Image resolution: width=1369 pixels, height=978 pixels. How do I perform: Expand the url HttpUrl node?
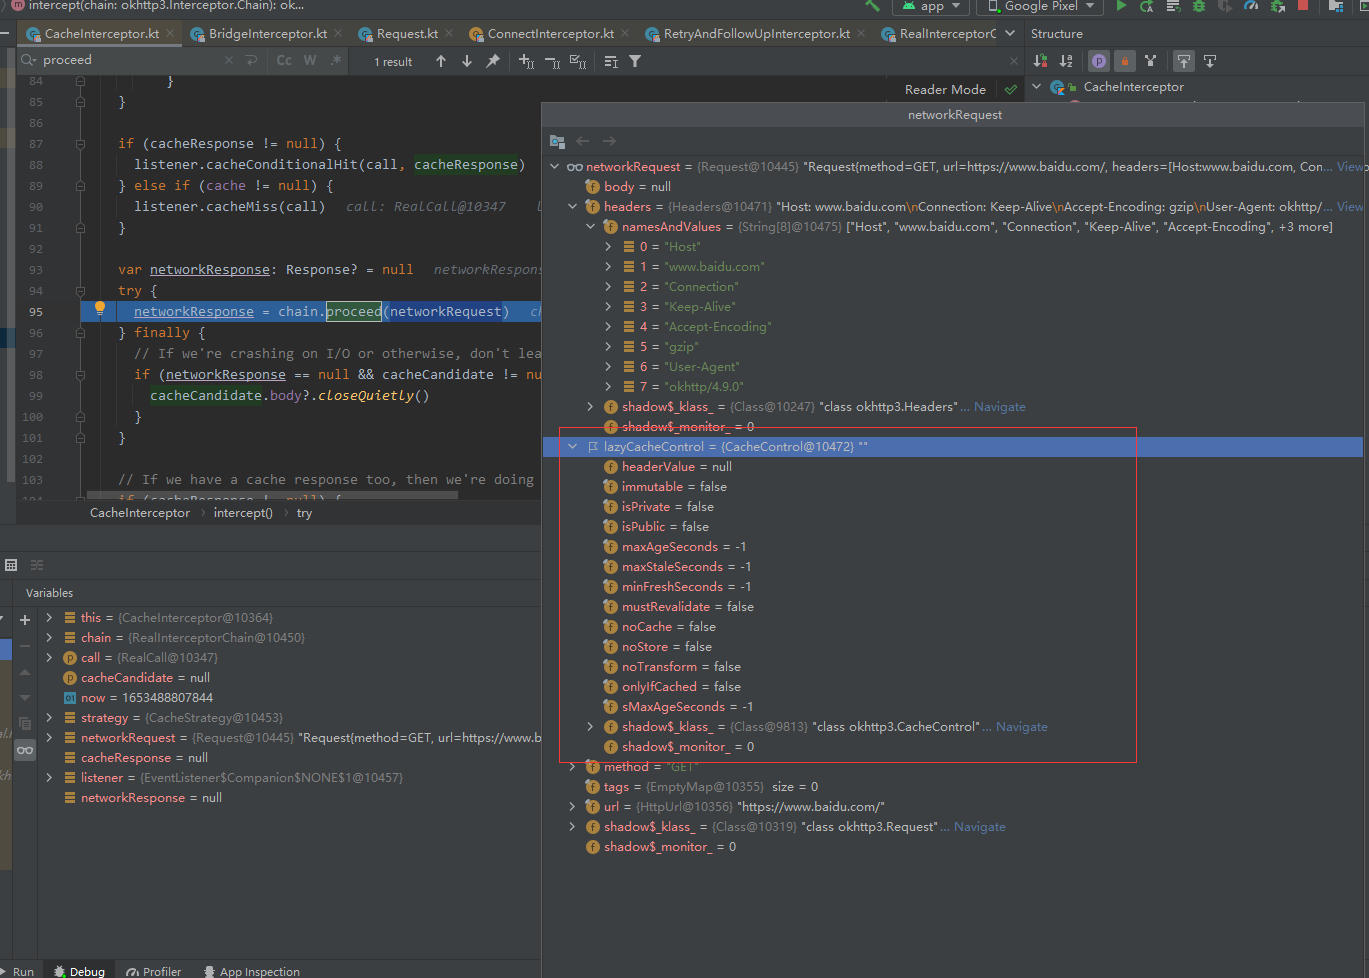572,807
